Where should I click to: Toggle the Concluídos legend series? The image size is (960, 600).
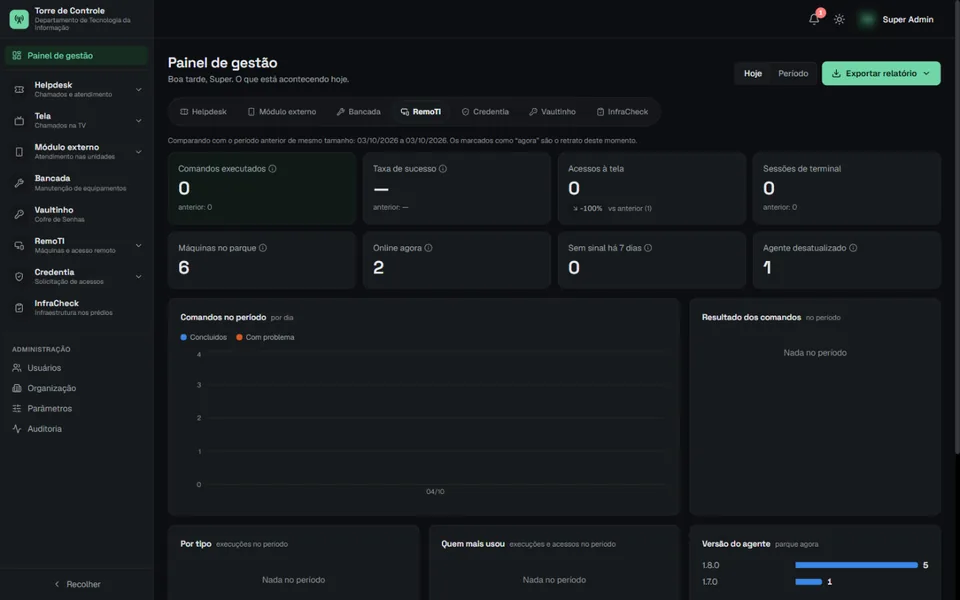[203, 337]
